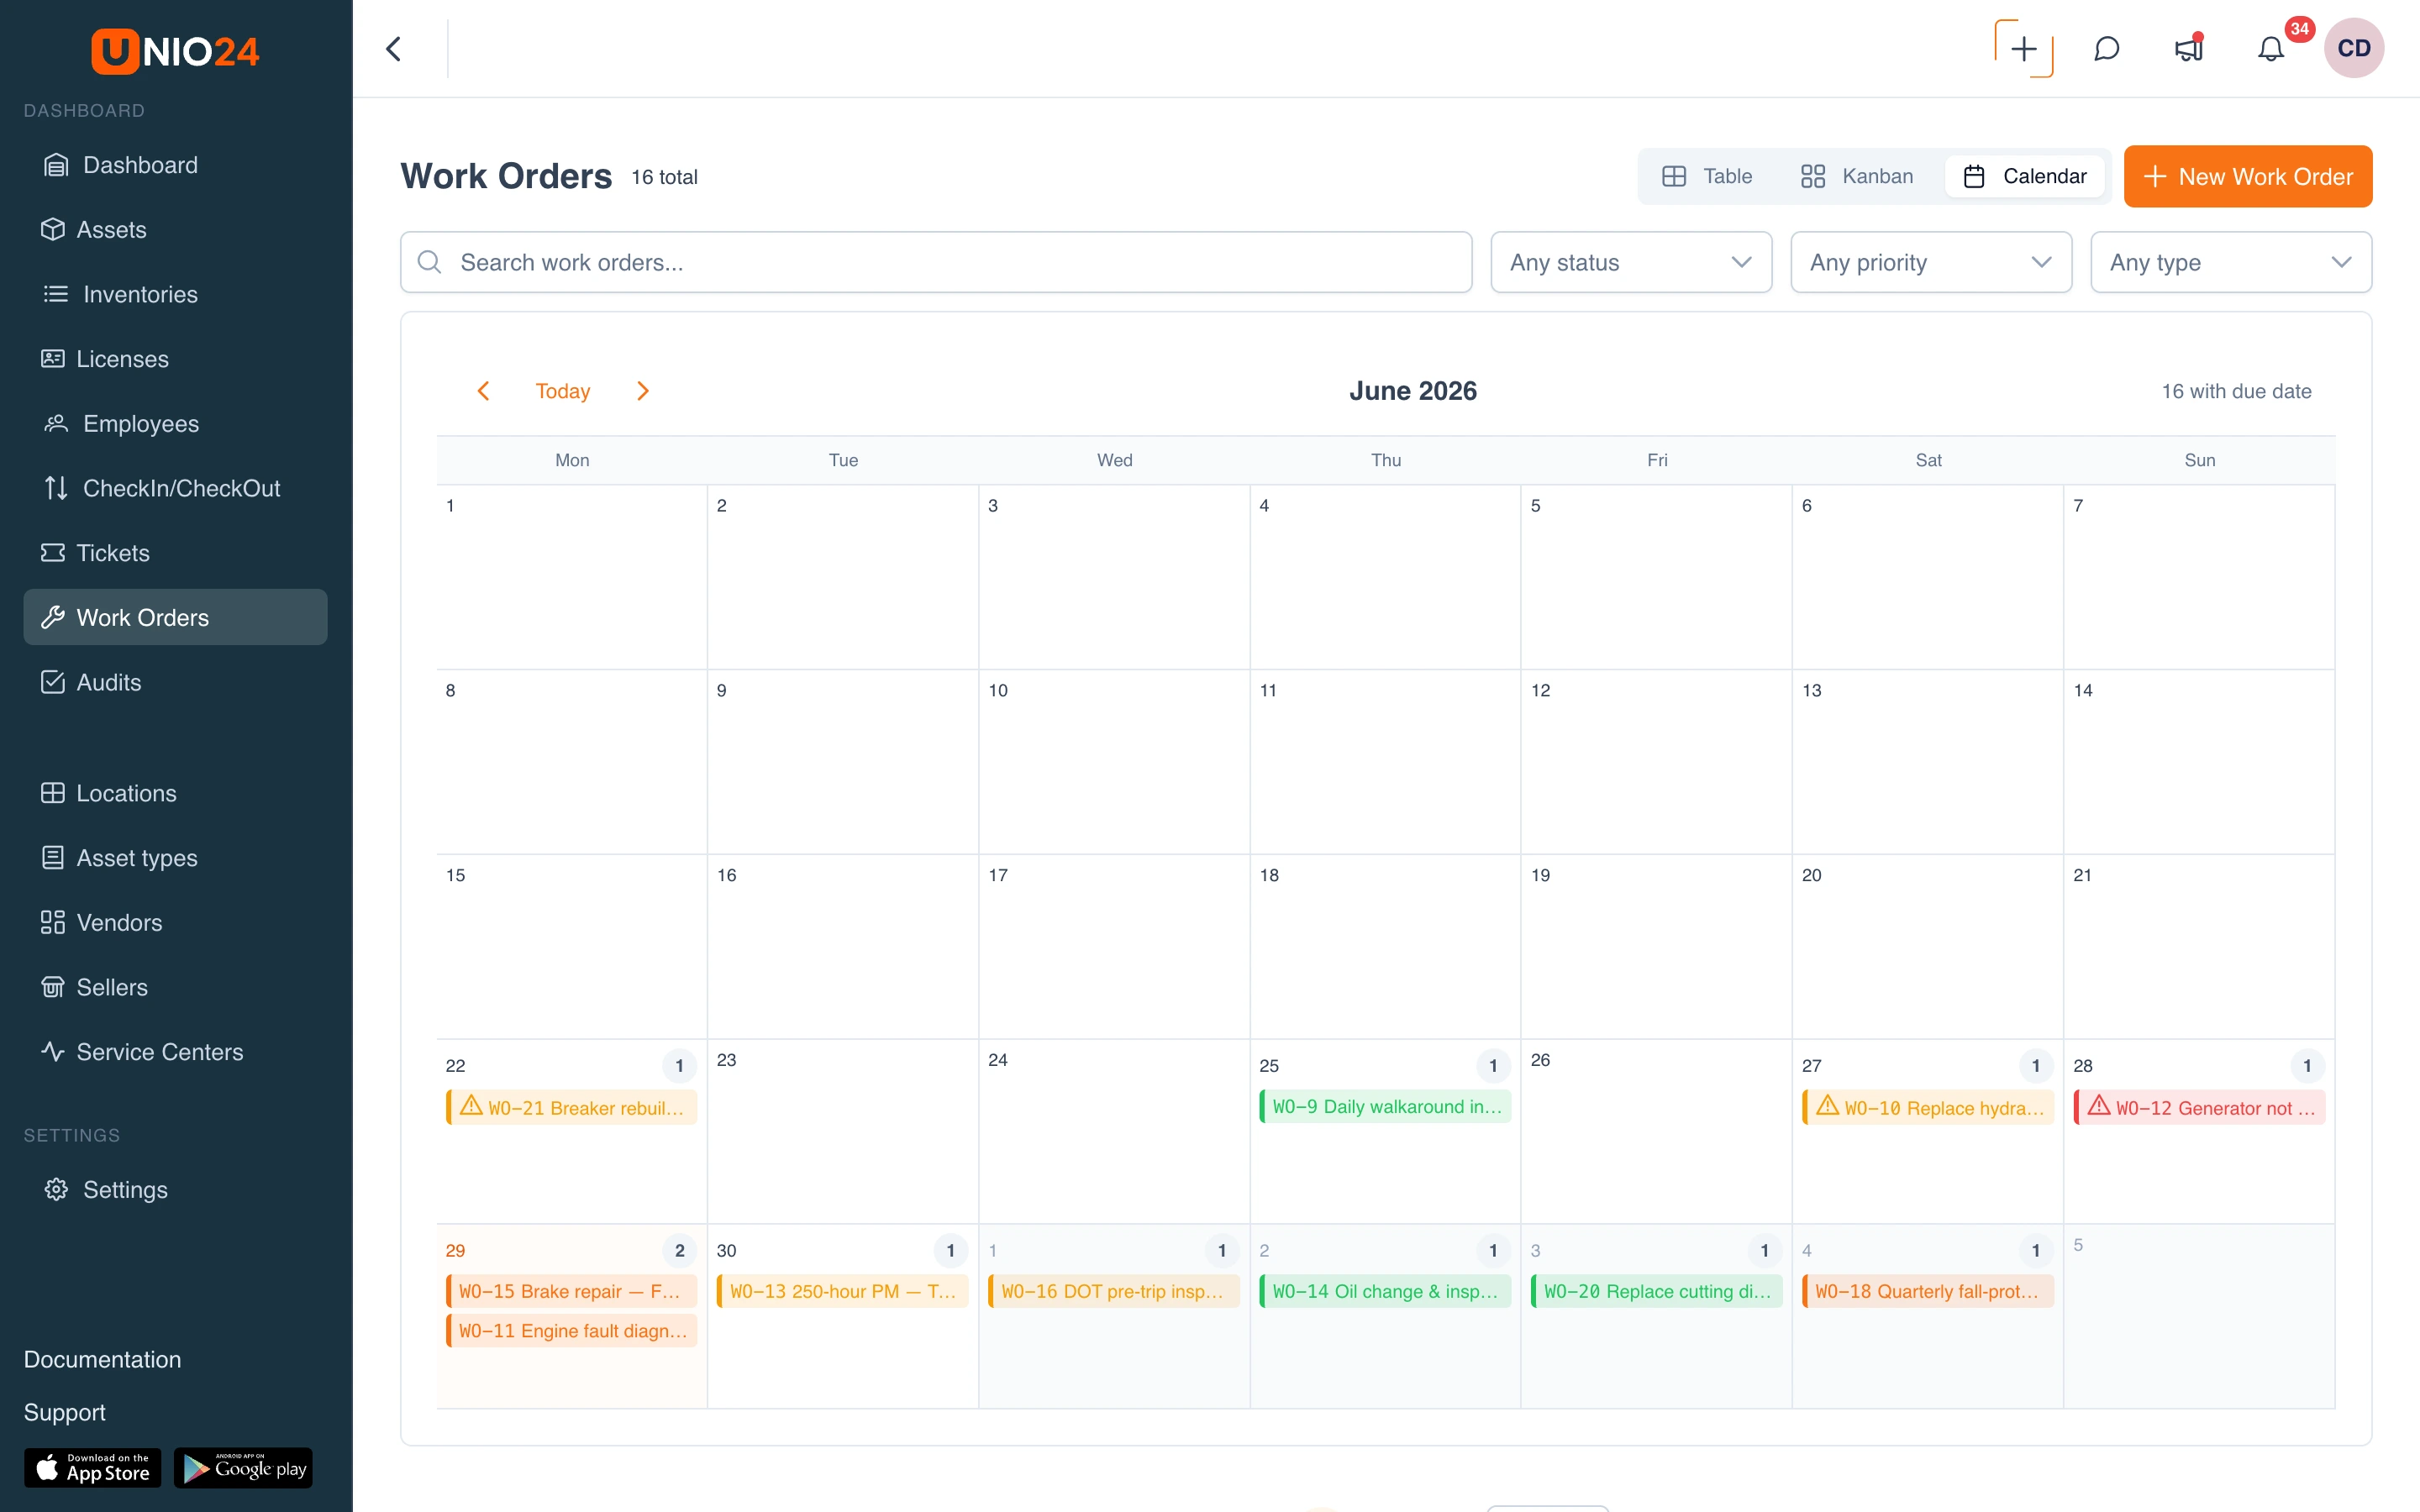Click Download on the App Store badge
The width and height of the screenshot is (2420, 1512).
pos(92,1467)
